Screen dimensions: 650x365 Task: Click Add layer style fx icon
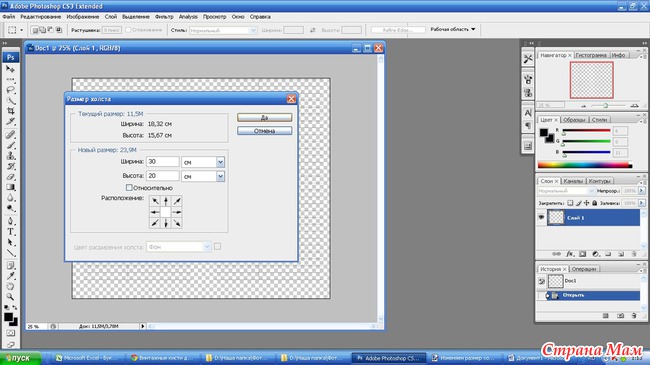pos(570,254)
